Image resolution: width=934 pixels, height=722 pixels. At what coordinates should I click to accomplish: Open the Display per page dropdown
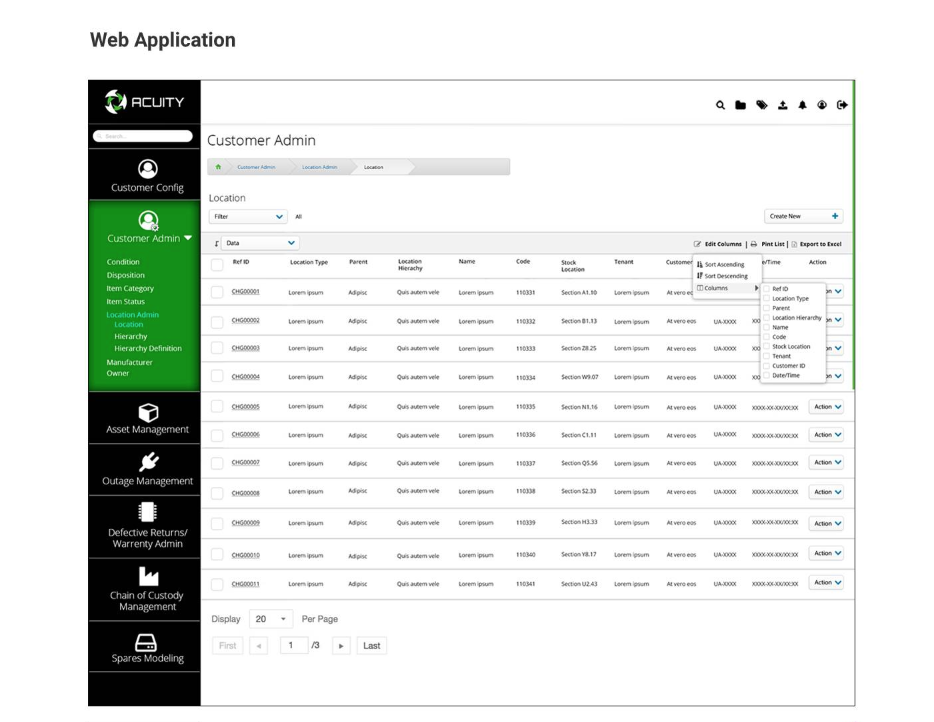point(270,619)
